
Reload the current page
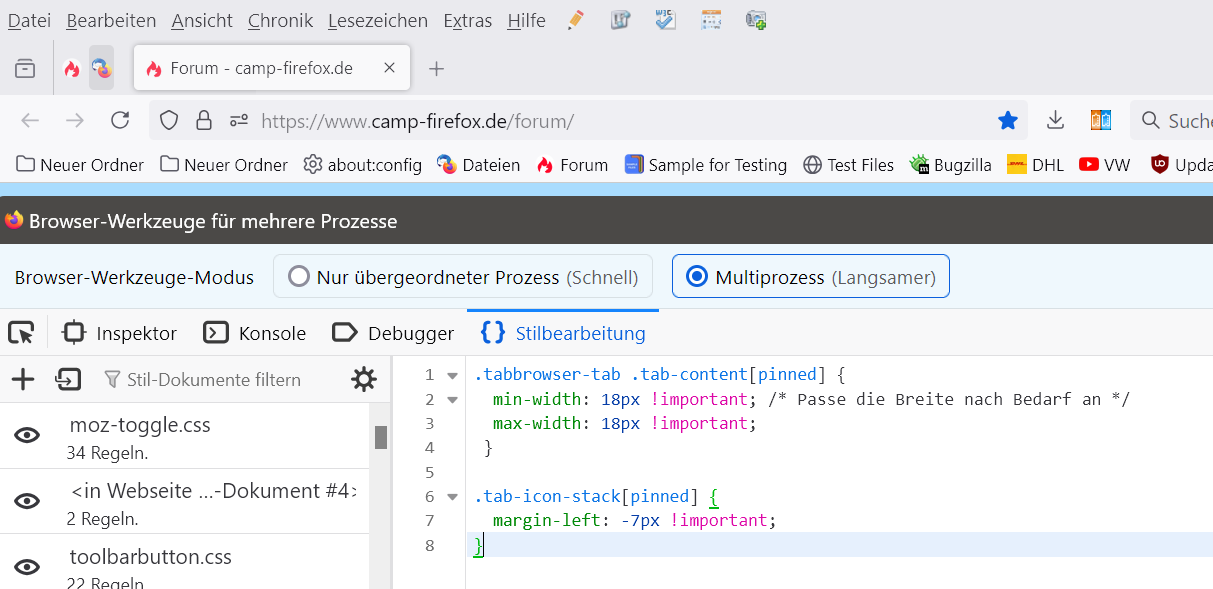(x=120, y=121)
